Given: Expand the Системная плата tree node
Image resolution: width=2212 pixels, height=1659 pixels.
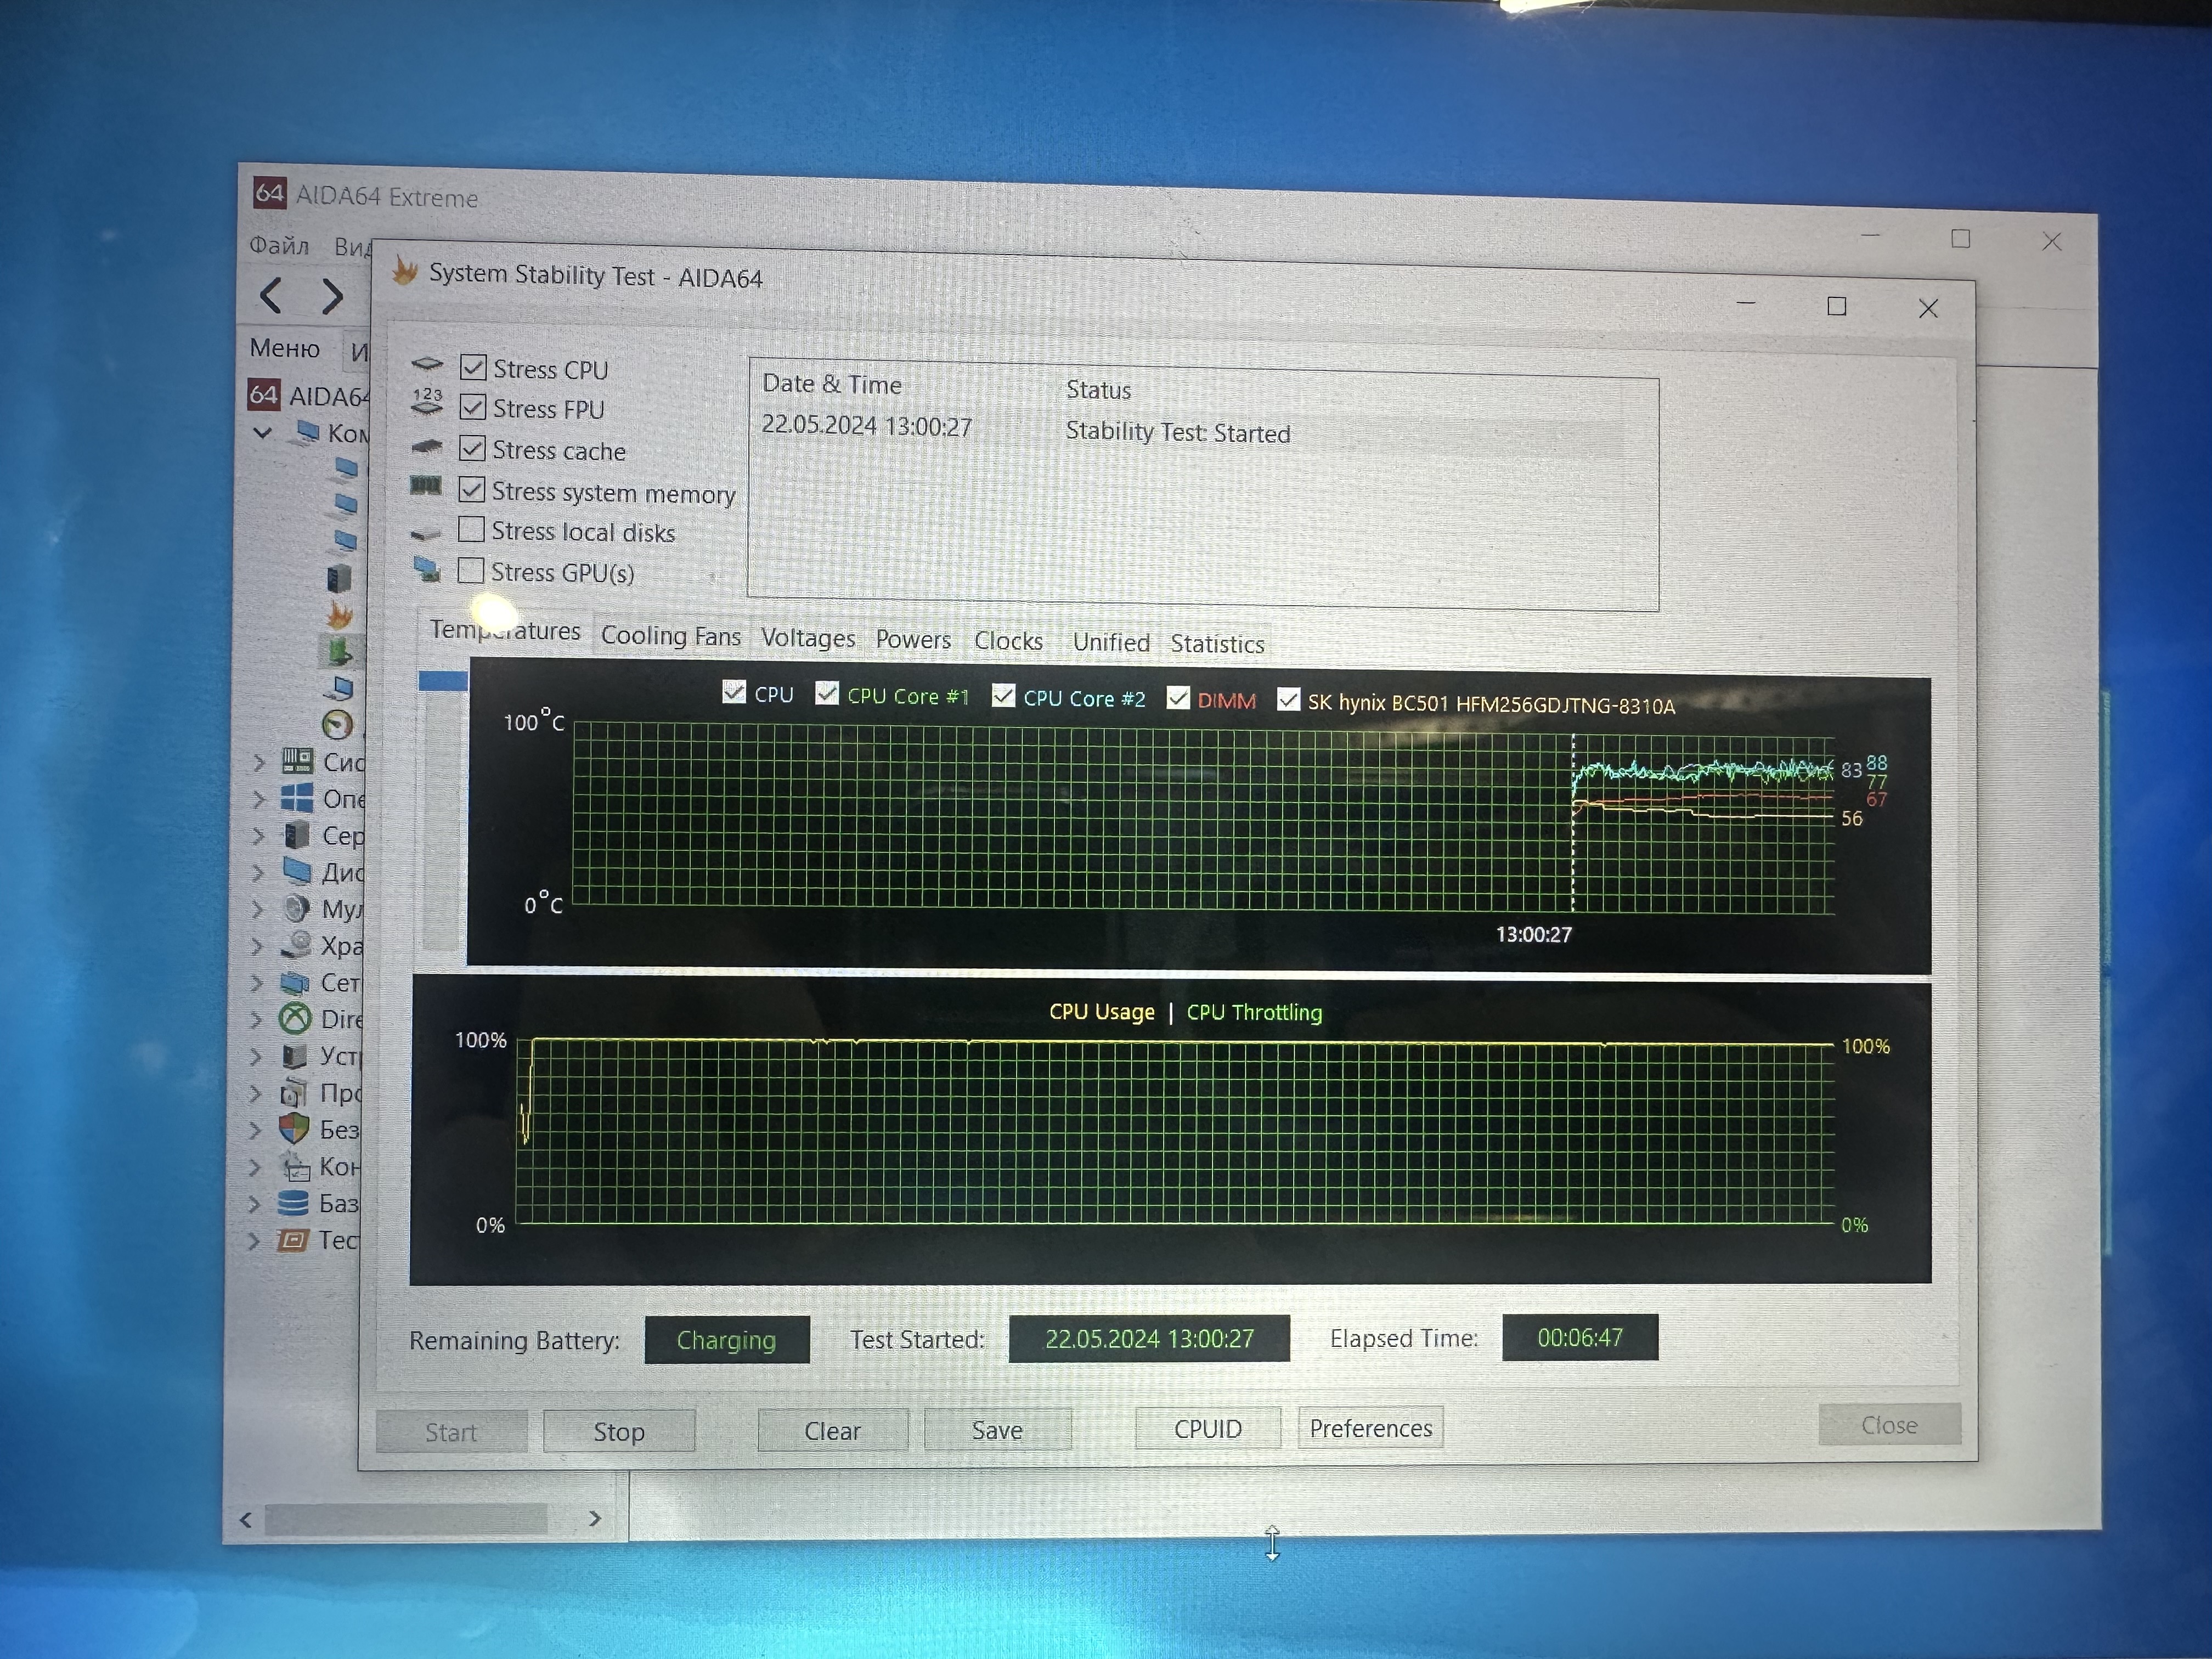Looking at the screenshot, I should point(258,762).
